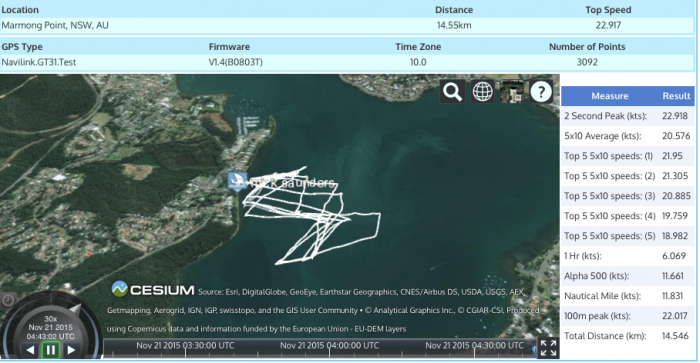Play animation in reverse
The height and width of the screenshot is (363, 700).
pos(30,350)
